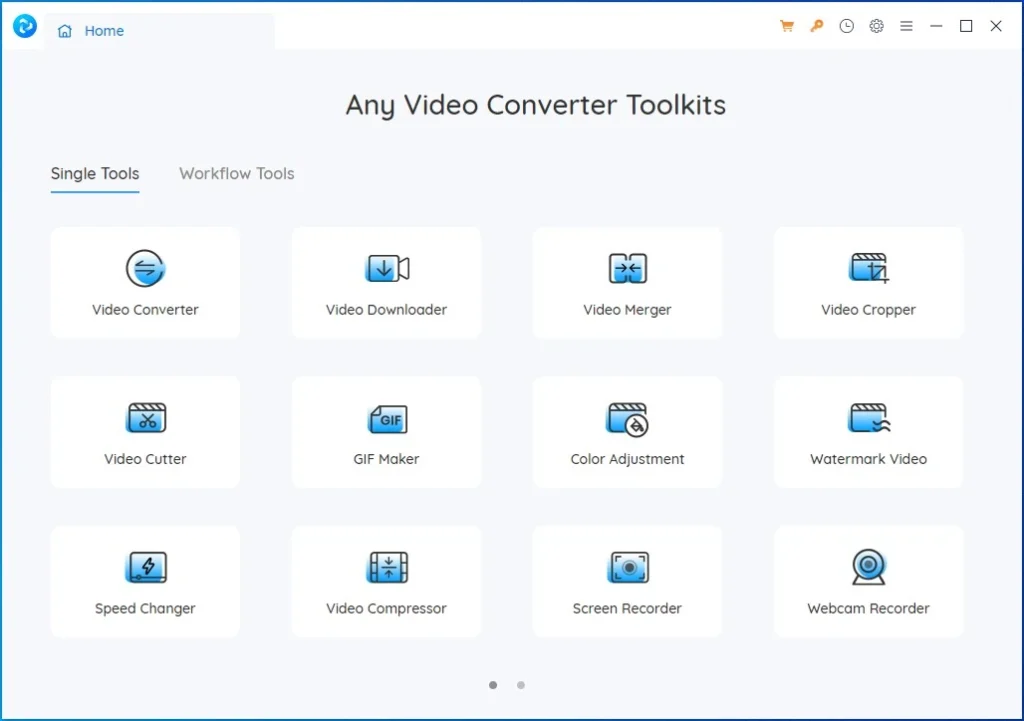
Task: Click the Webcam Recorder label
Action: tap(869, 609)
